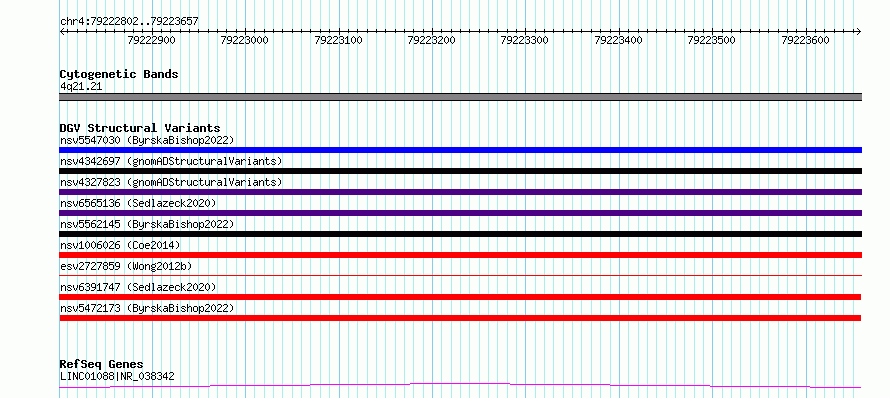Select the 4q21.21 band label
Screen dimensions: 890x398
tap(81, 86)
